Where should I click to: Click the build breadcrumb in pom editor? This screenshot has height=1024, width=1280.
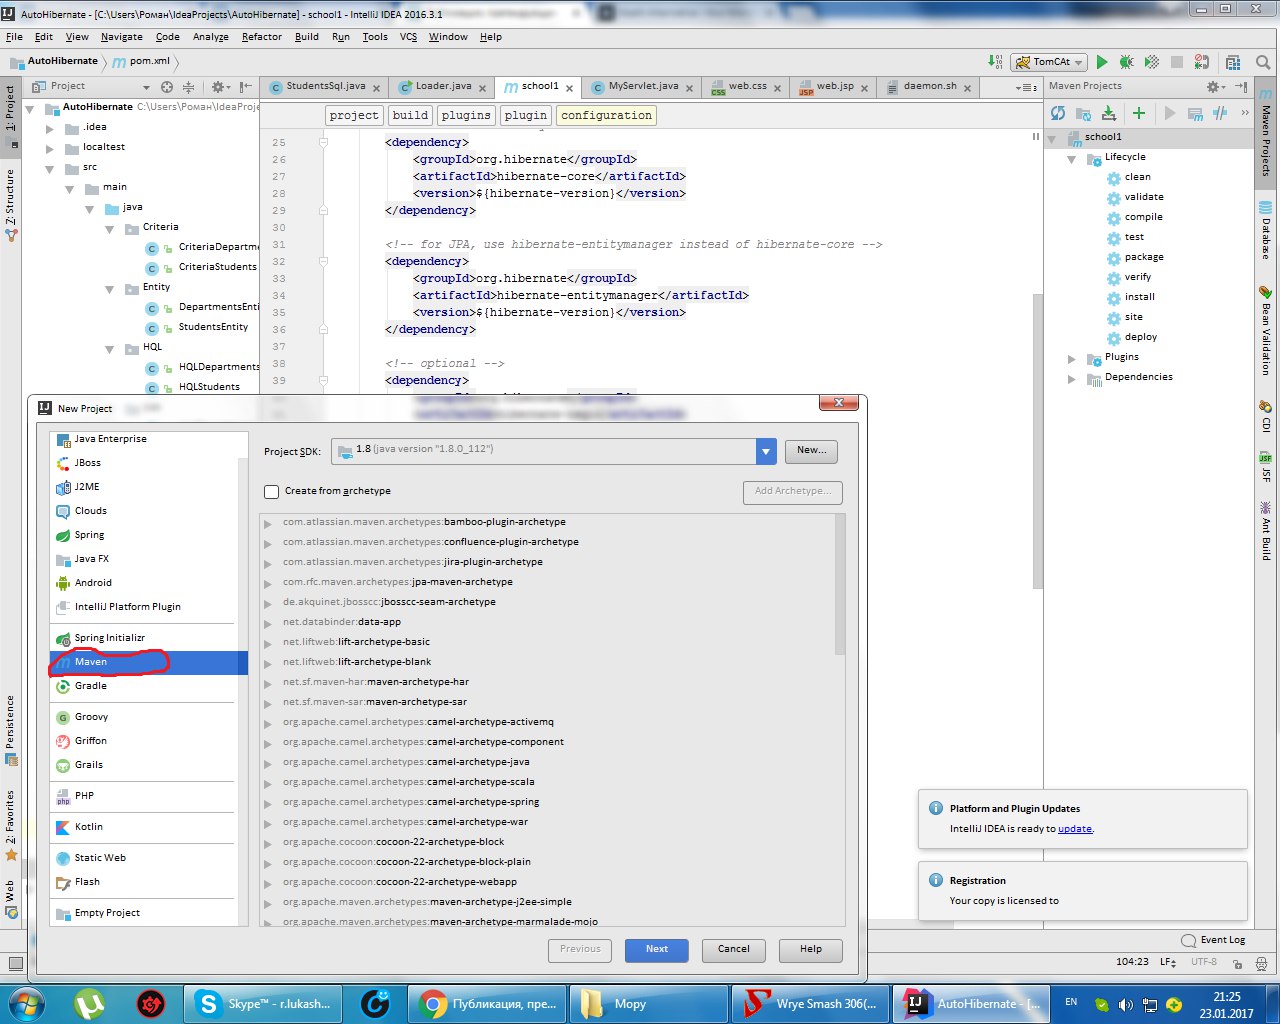point(410,116)
